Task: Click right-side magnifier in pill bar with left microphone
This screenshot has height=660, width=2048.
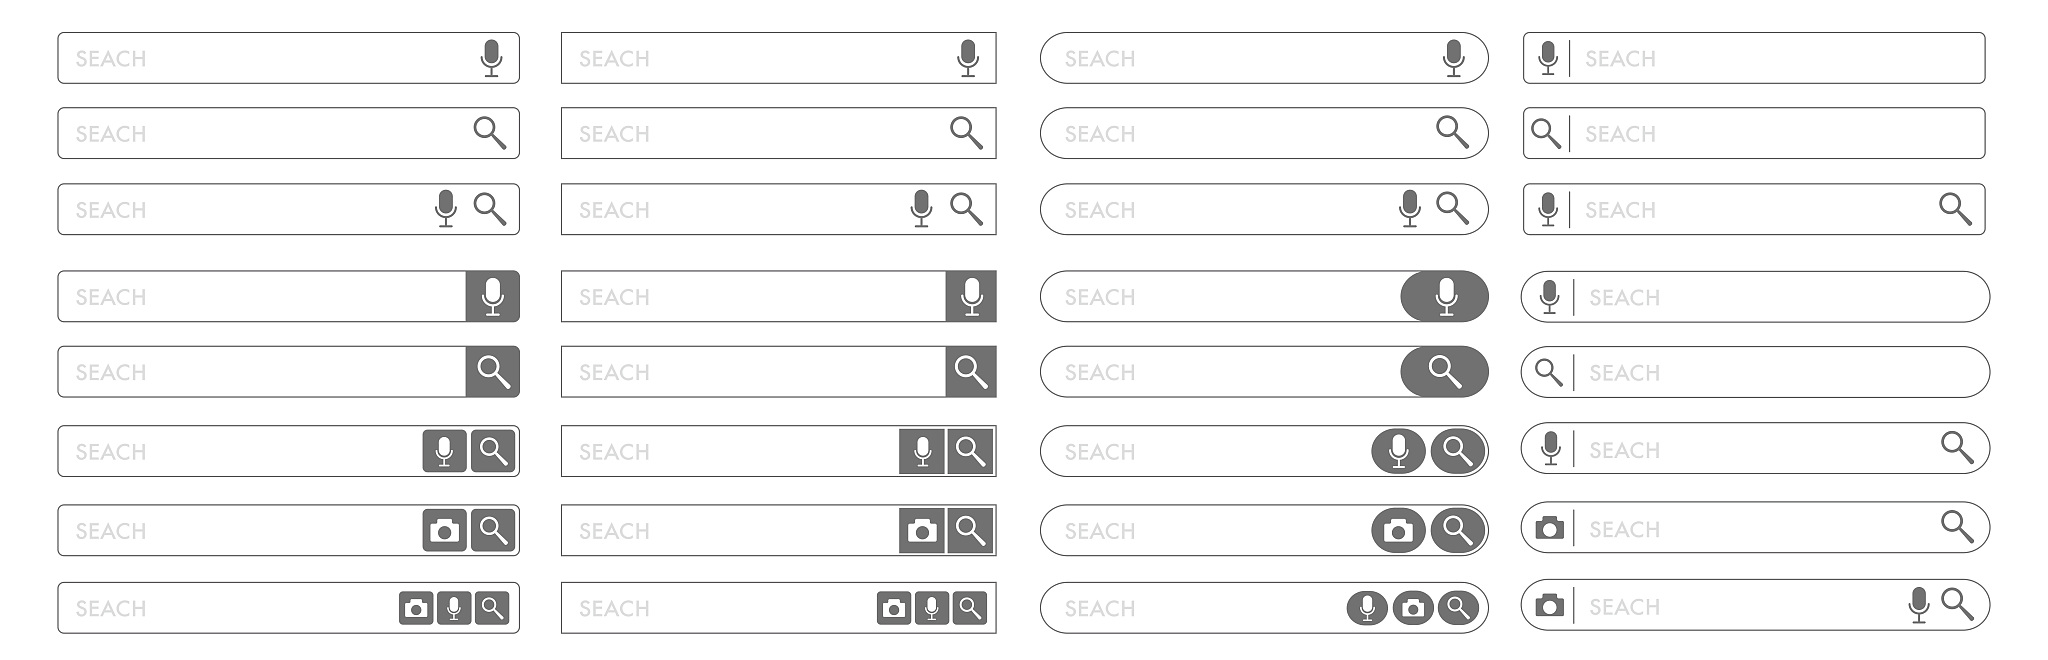Action: [x=1956, y=446]
